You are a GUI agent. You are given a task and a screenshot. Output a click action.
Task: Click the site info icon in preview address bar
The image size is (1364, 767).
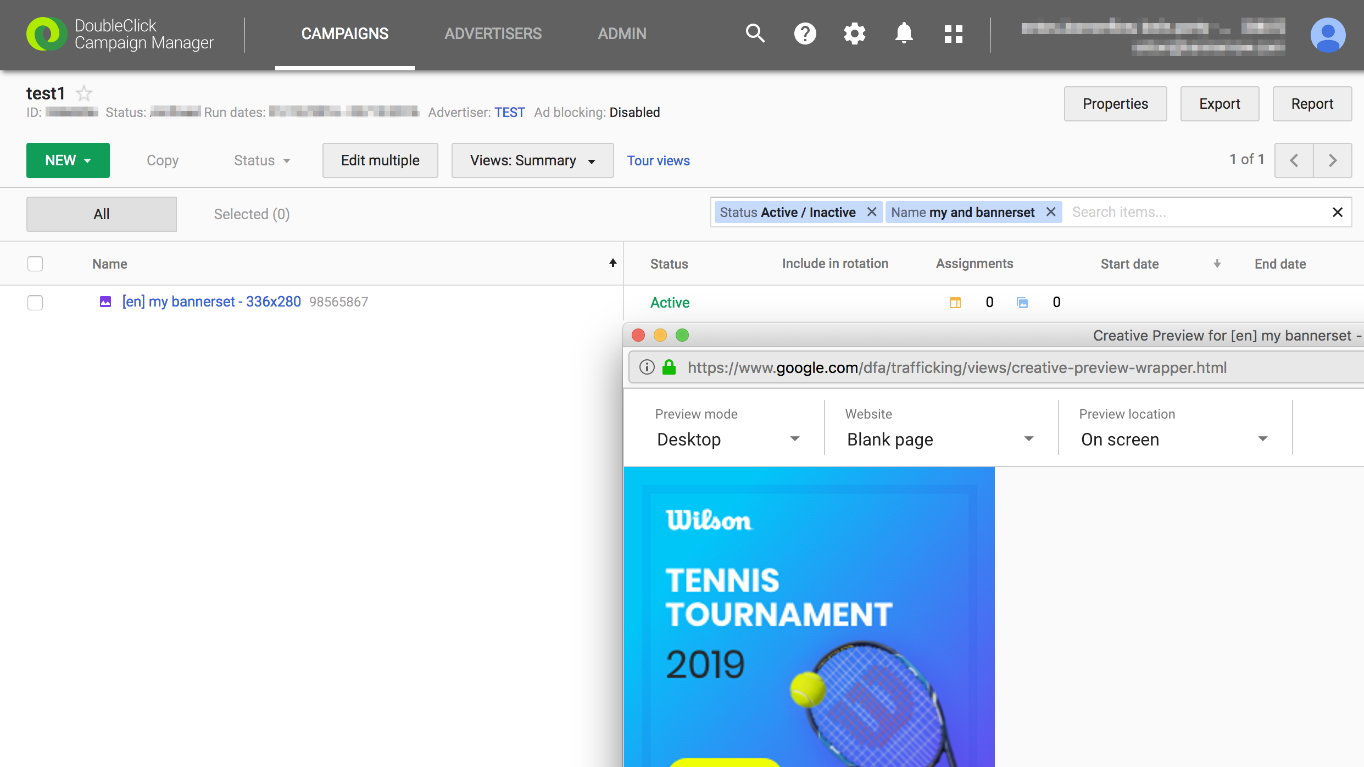point(646,367)
